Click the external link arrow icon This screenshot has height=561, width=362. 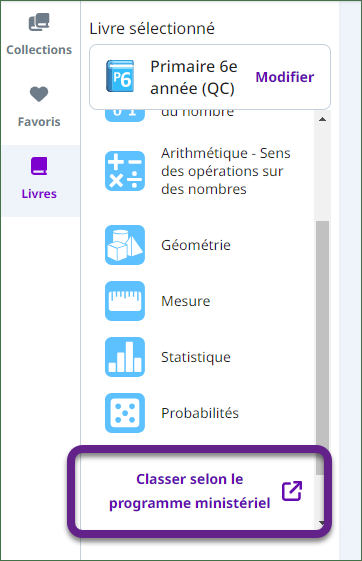pos(292,491)
